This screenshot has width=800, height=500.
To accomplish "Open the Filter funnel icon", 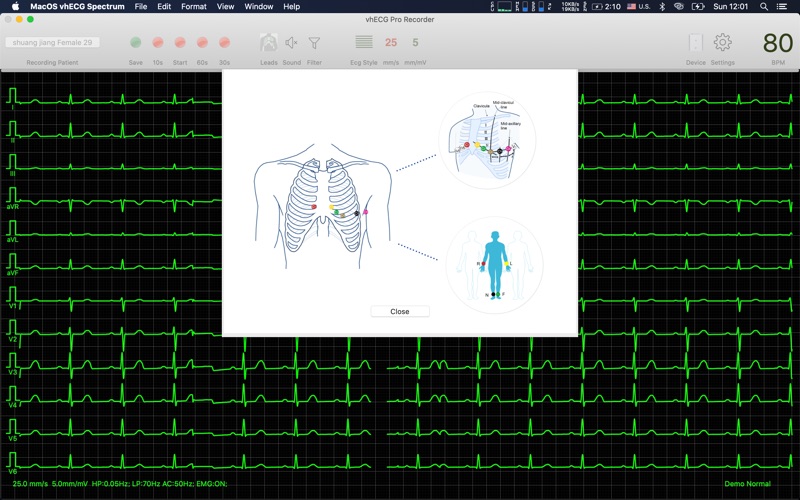I will [314, 43].
